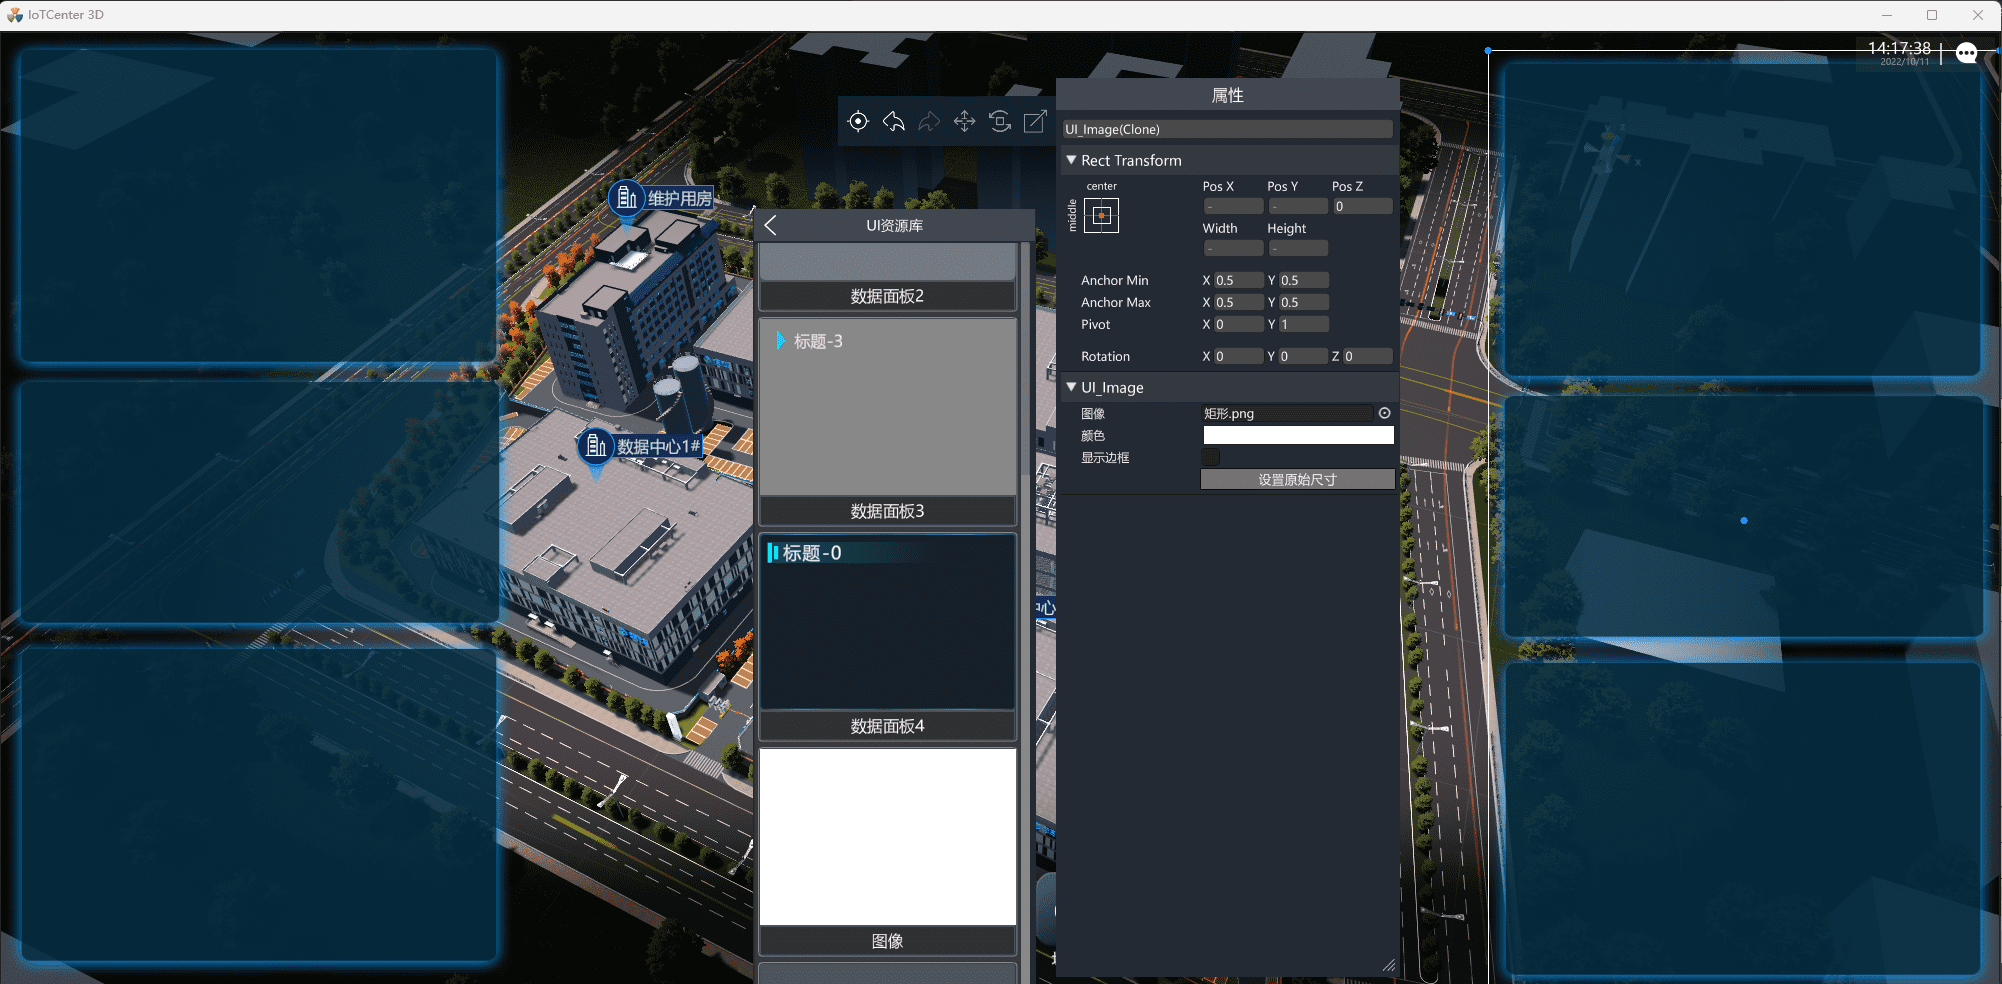2002x984 pixels.
Task: Click the image picker circle next to 矩形.png
Action: pos(1384,413)
